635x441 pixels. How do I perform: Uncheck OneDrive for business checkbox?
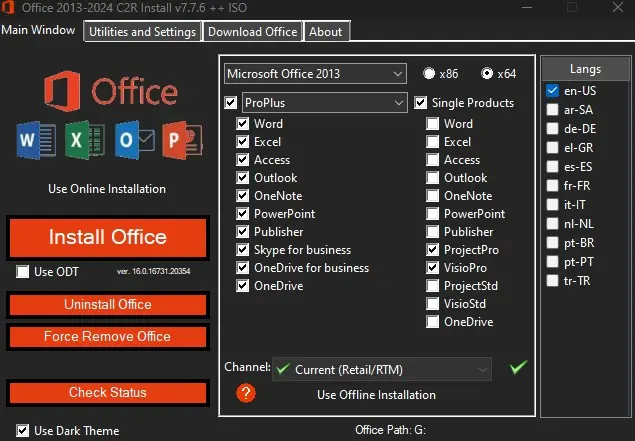pyautogui.click(x=243, y=268)
